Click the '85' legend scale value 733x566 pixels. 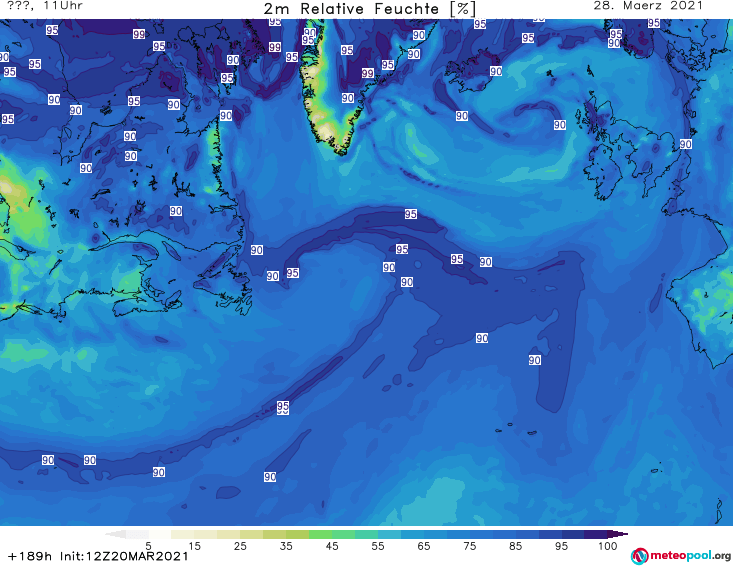[516, 545]
